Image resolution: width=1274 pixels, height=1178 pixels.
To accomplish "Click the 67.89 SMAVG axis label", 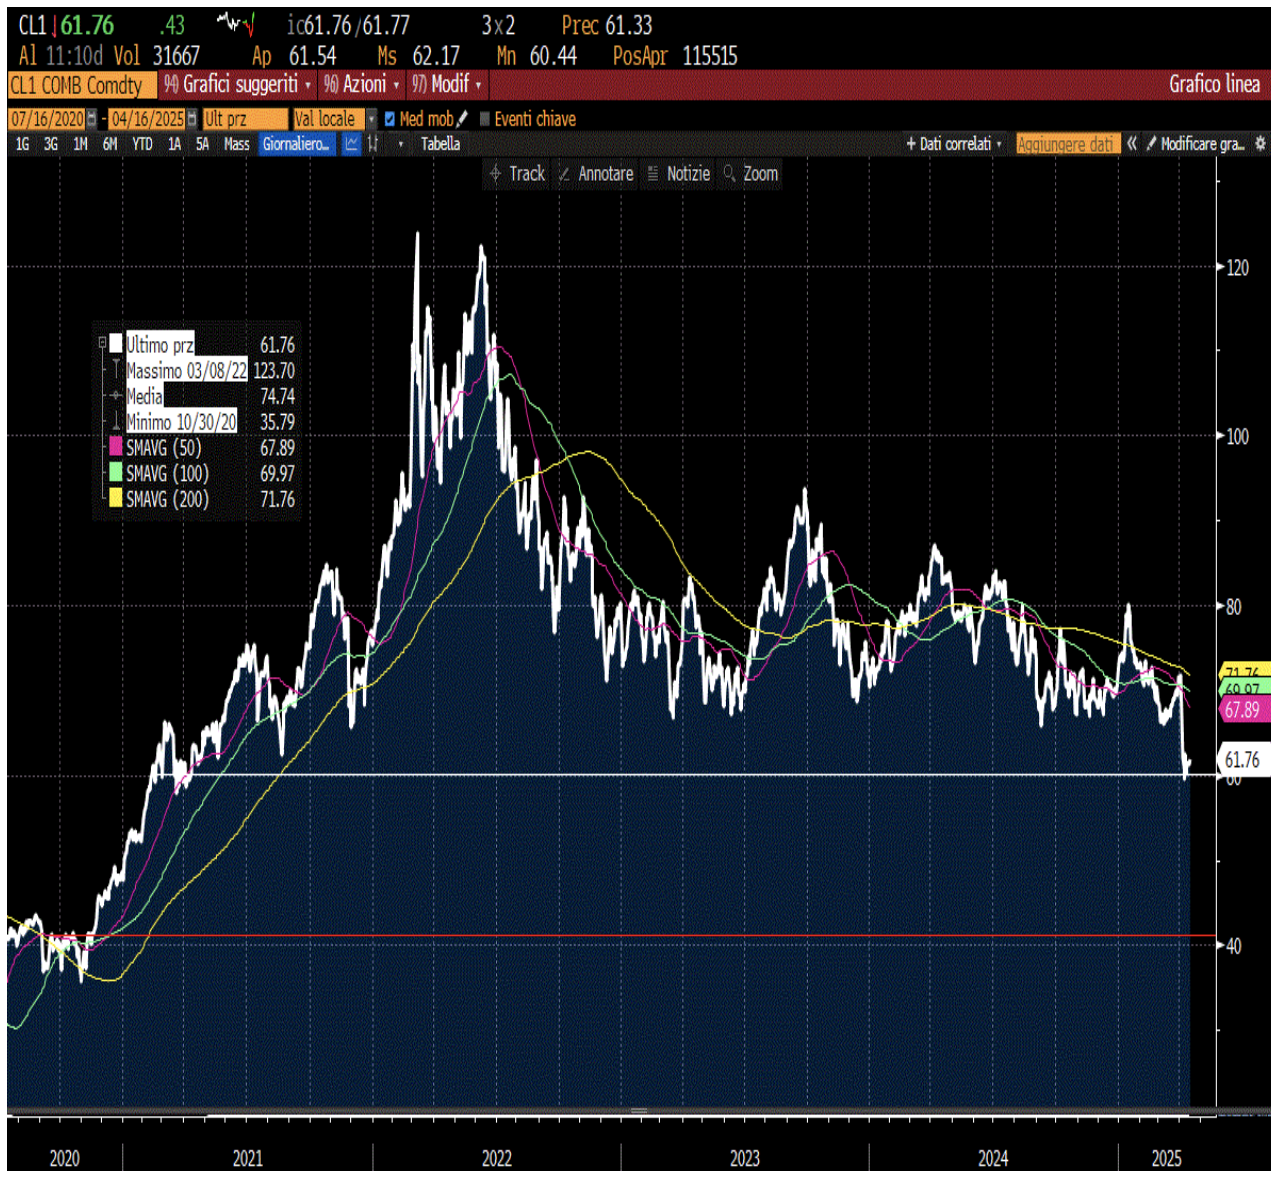I will pos(1243,710).
